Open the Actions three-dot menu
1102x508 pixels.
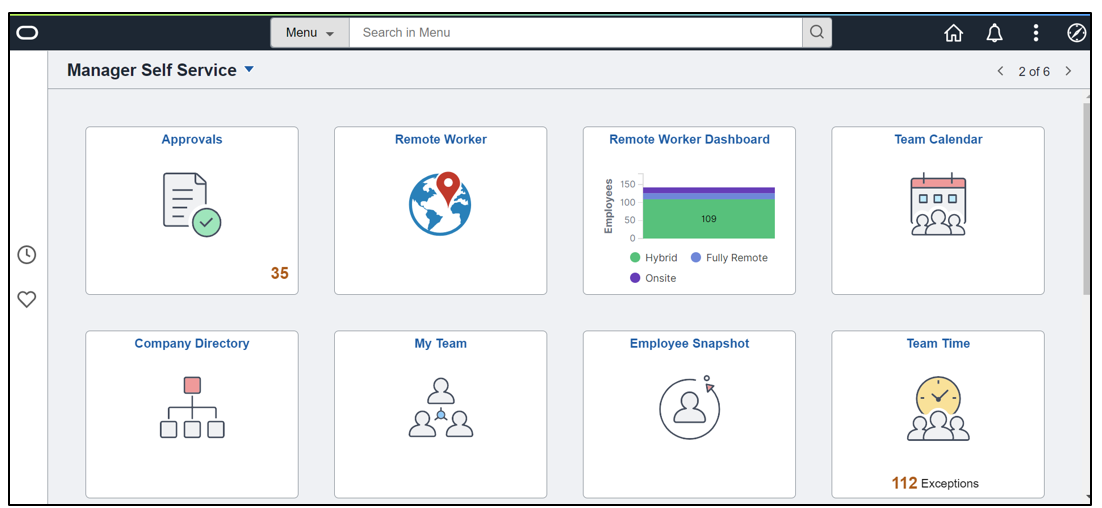coord(1035,33)
